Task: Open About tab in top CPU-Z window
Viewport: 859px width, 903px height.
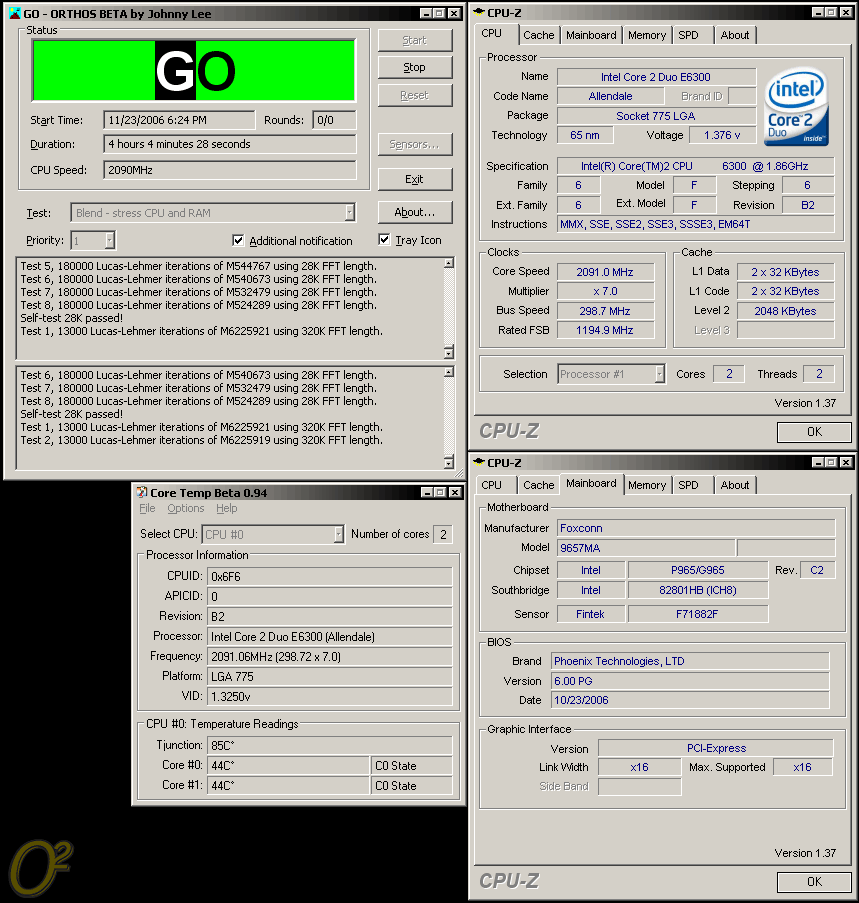Action: click(735, 35)
